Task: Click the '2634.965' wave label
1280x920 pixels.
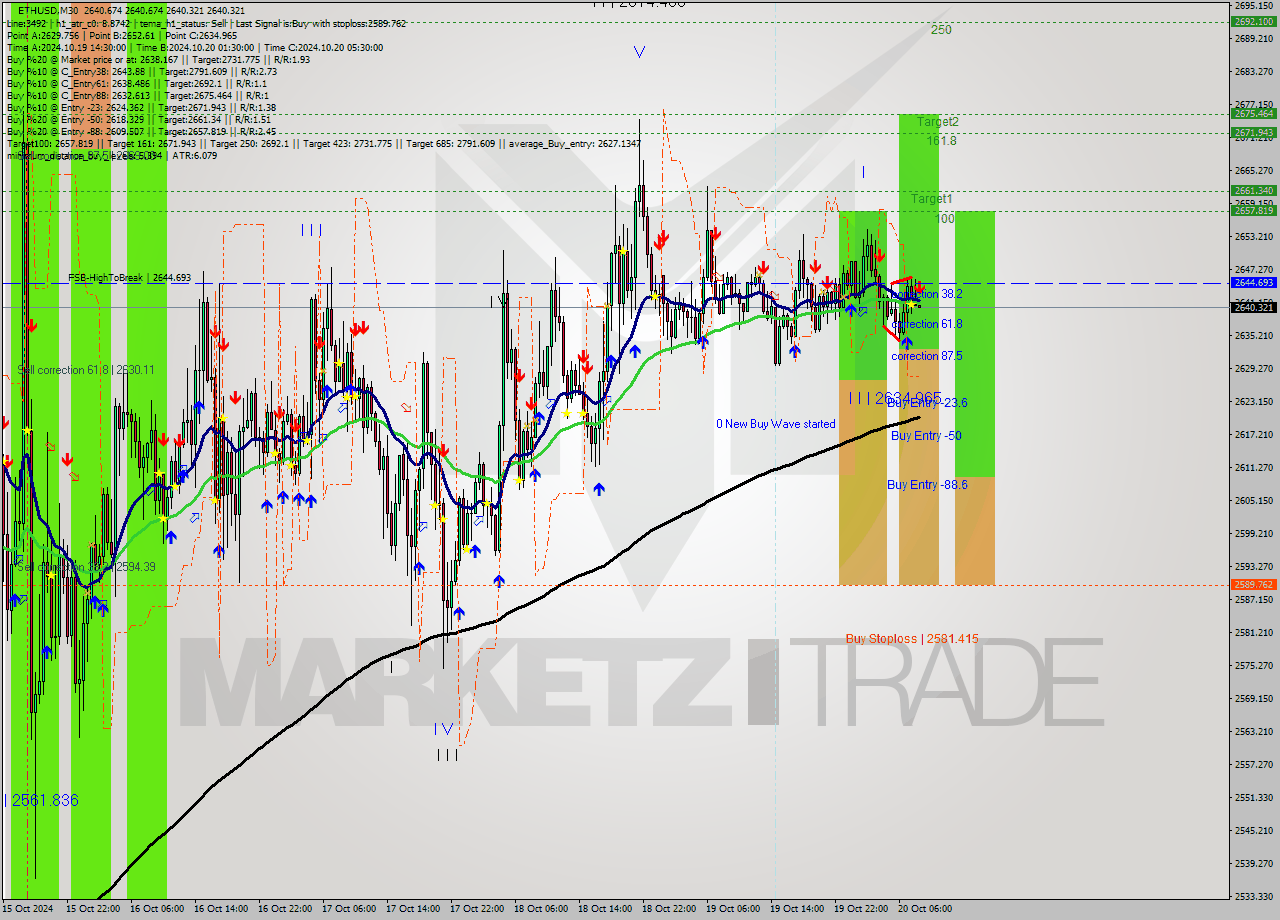Action: pos(908,398)
